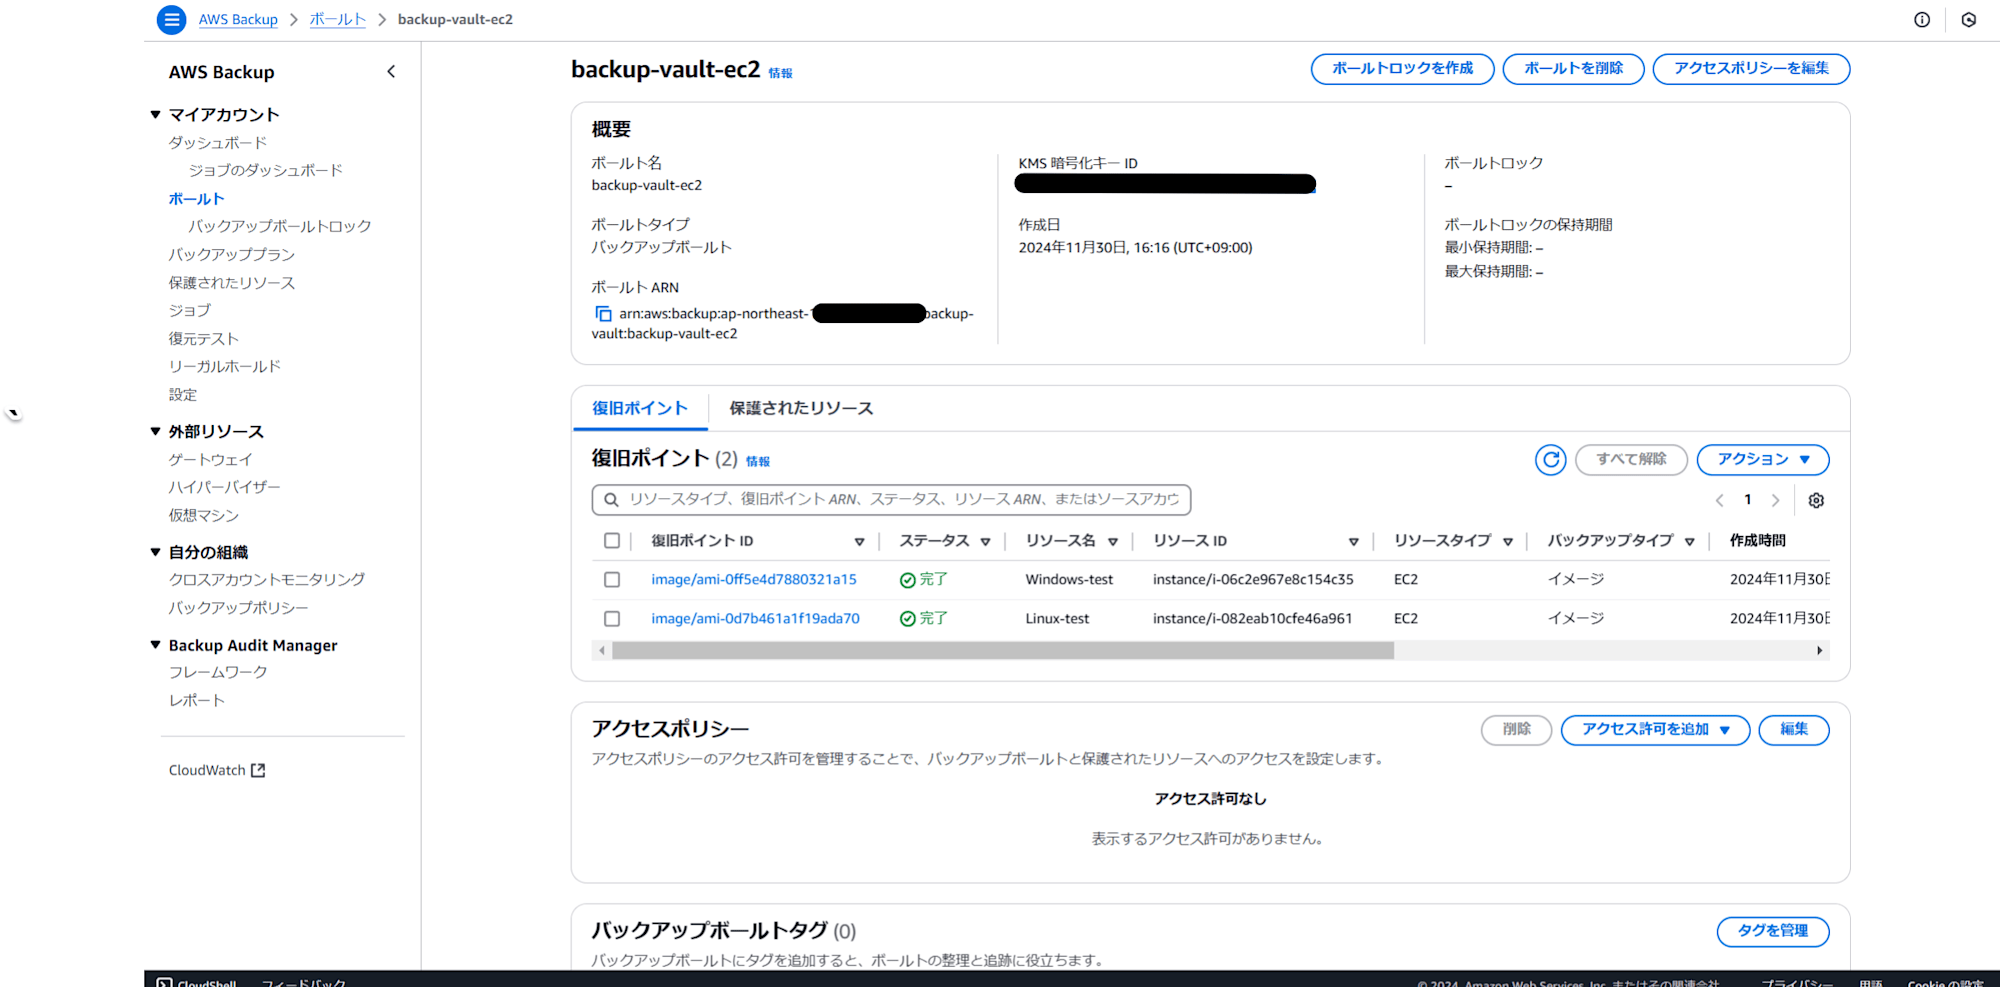
Task: Click アクセスポリシーを編集 button
Action: click(1751, 68)
